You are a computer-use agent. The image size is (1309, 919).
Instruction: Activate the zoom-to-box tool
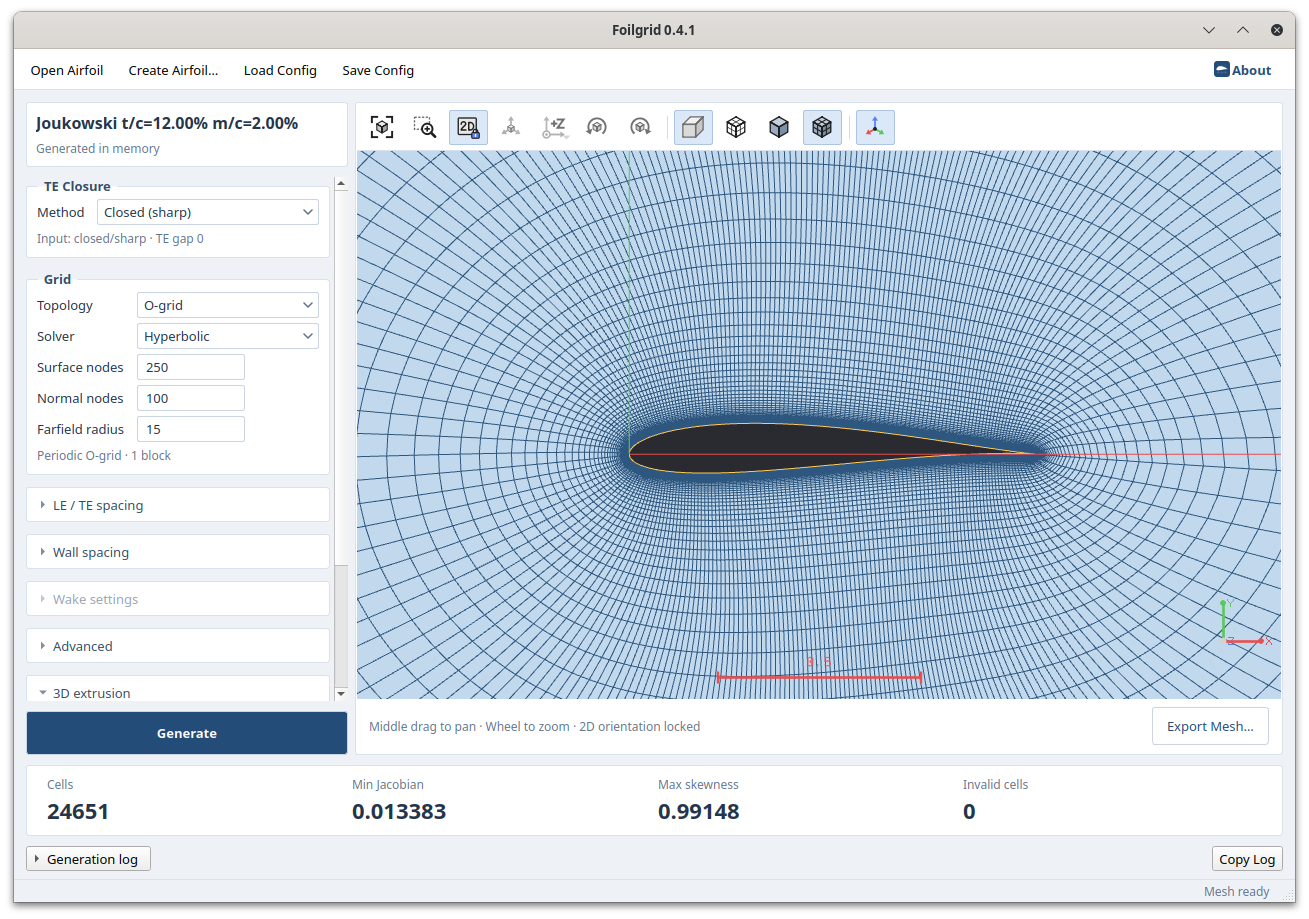pos(425,127)
